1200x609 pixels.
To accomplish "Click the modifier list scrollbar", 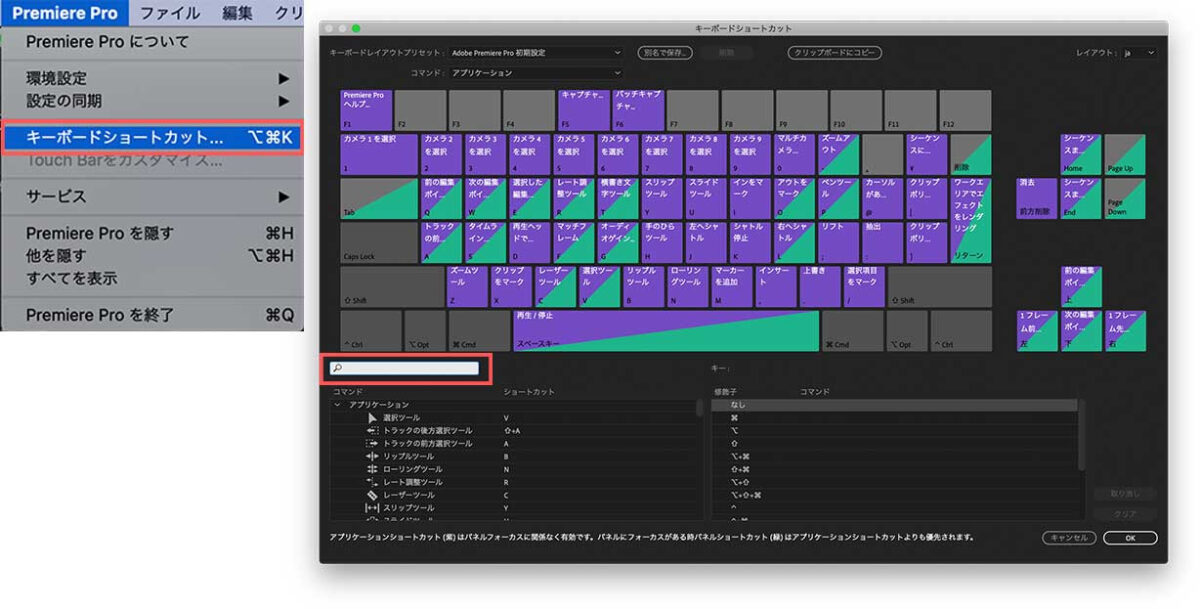I will [1081, 435].
